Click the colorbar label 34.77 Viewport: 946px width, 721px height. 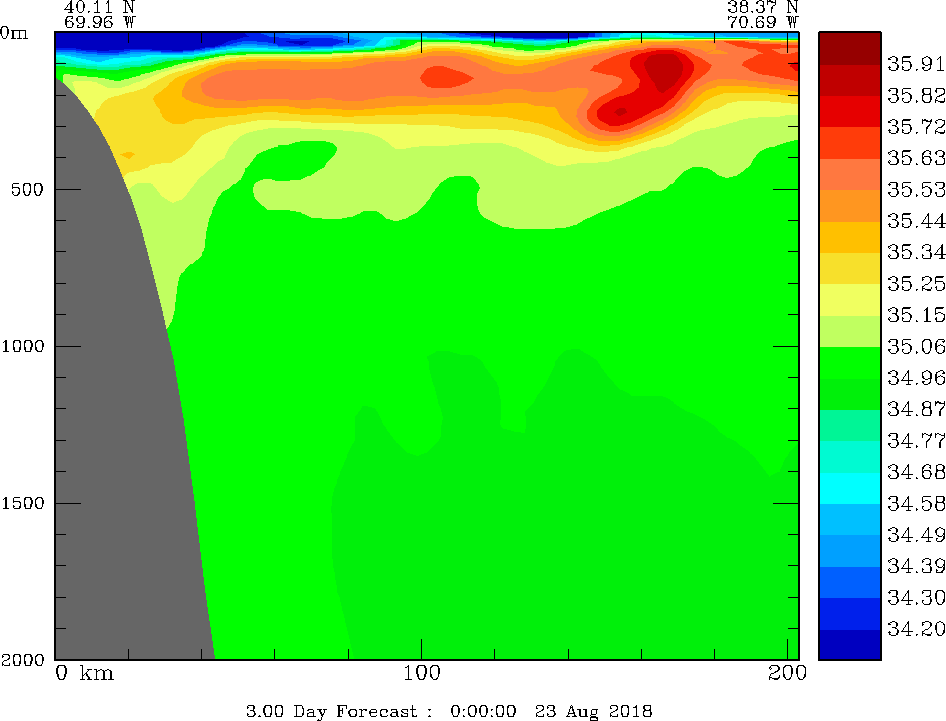915,440
